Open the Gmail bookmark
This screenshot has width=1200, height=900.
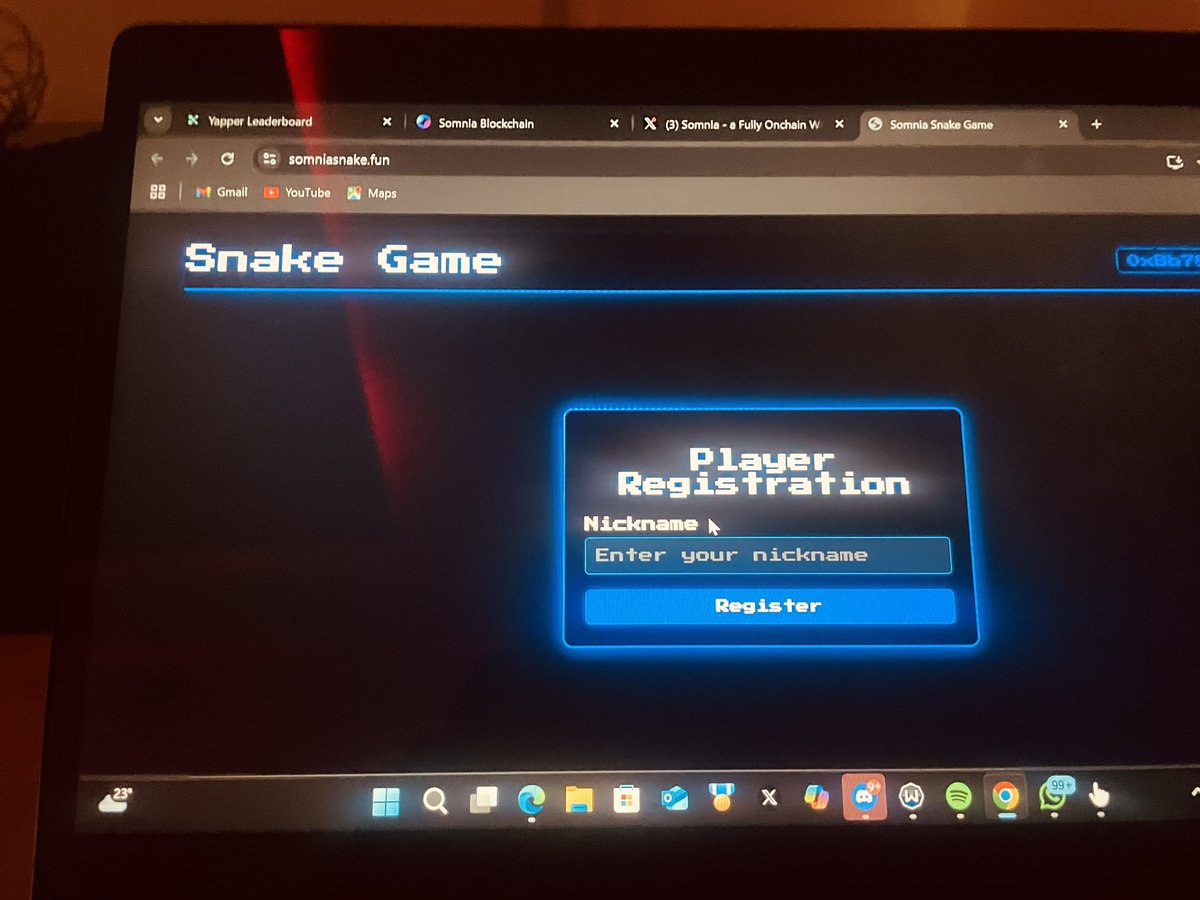(221, 192)
